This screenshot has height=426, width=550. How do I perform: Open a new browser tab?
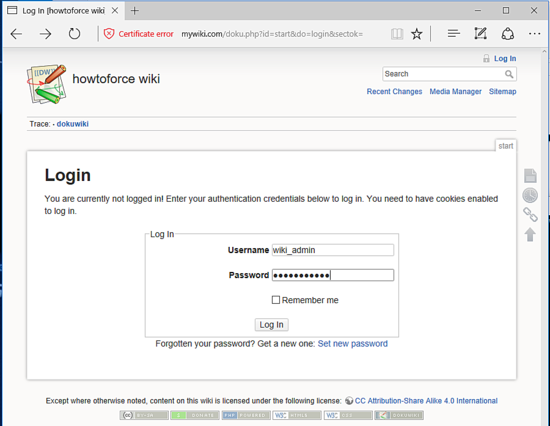[135, 11]
